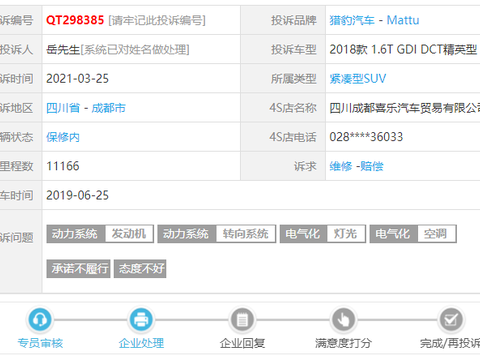The width and height of the screenshot is (480, 360).
Task: Click the complaint date 2021-03-25
Action: (x=77, y=79)
